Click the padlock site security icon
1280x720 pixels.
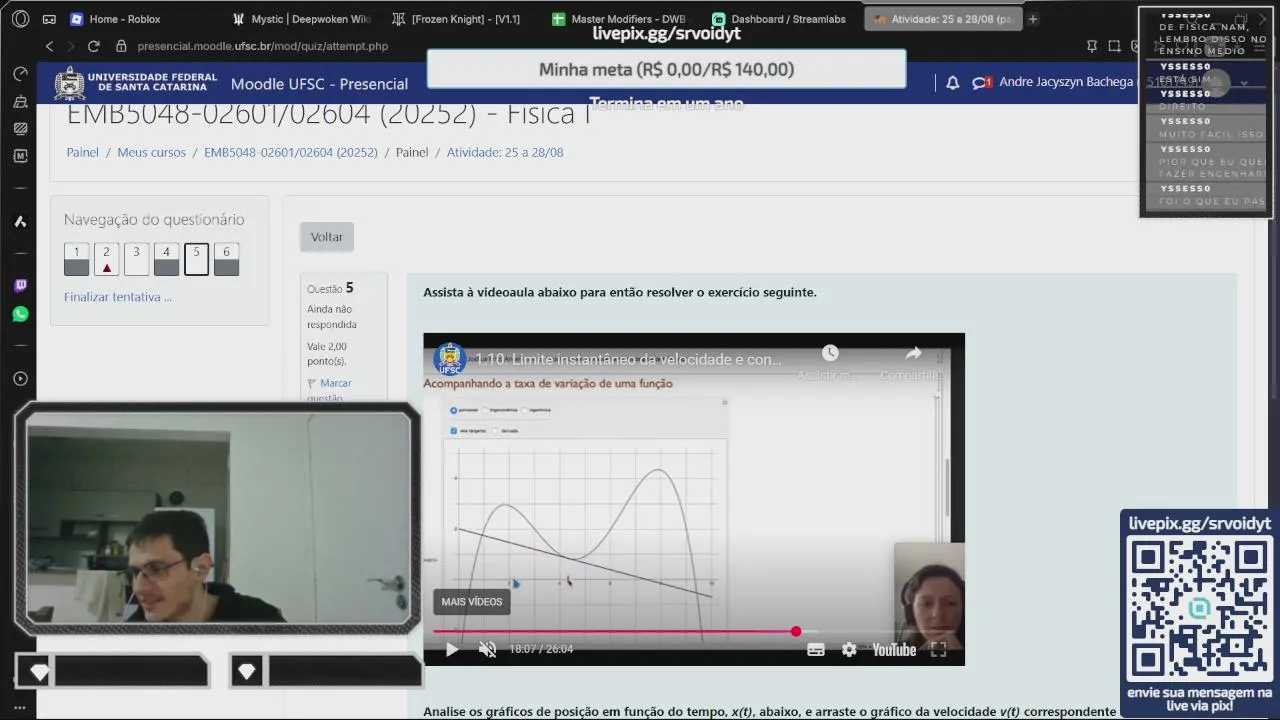(121, 46)
